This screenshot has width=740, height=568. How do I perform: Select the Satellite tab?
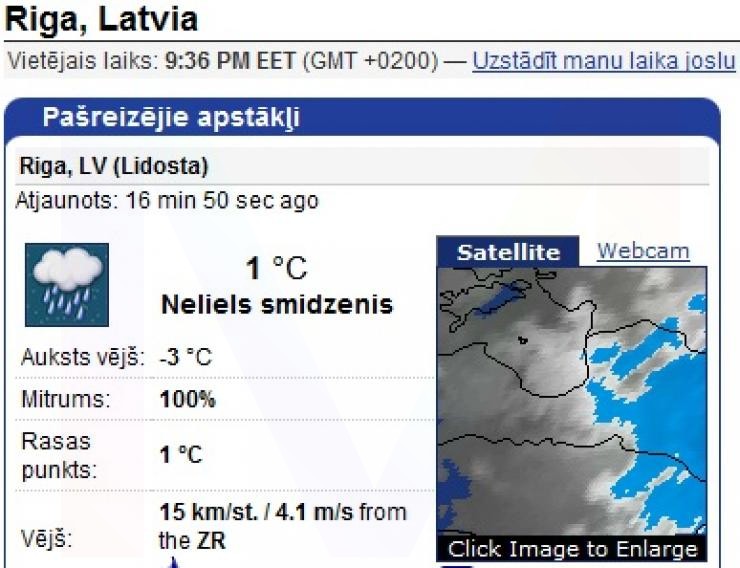pos(508,253)
